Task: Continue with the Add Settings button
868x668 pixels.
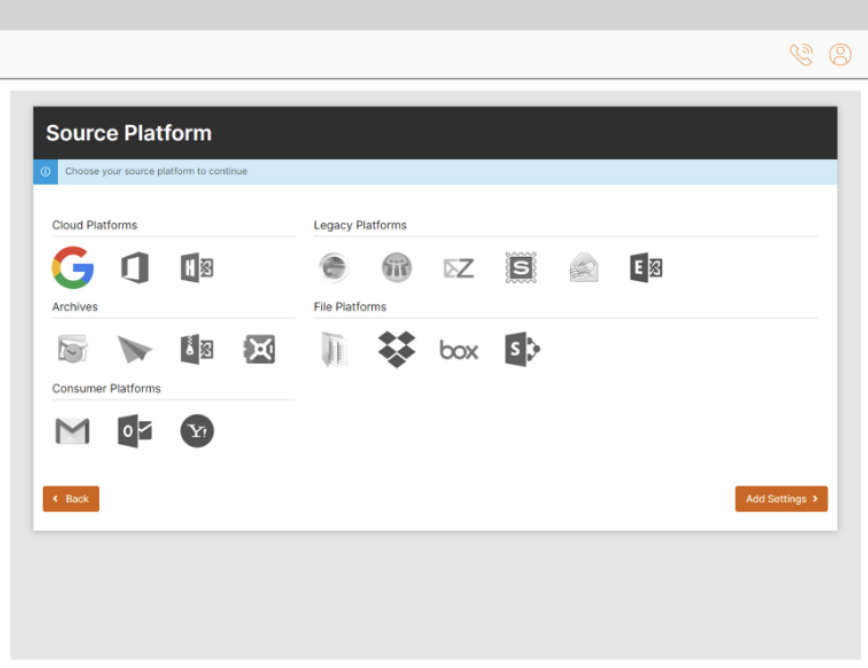Action: coord(781,499)
